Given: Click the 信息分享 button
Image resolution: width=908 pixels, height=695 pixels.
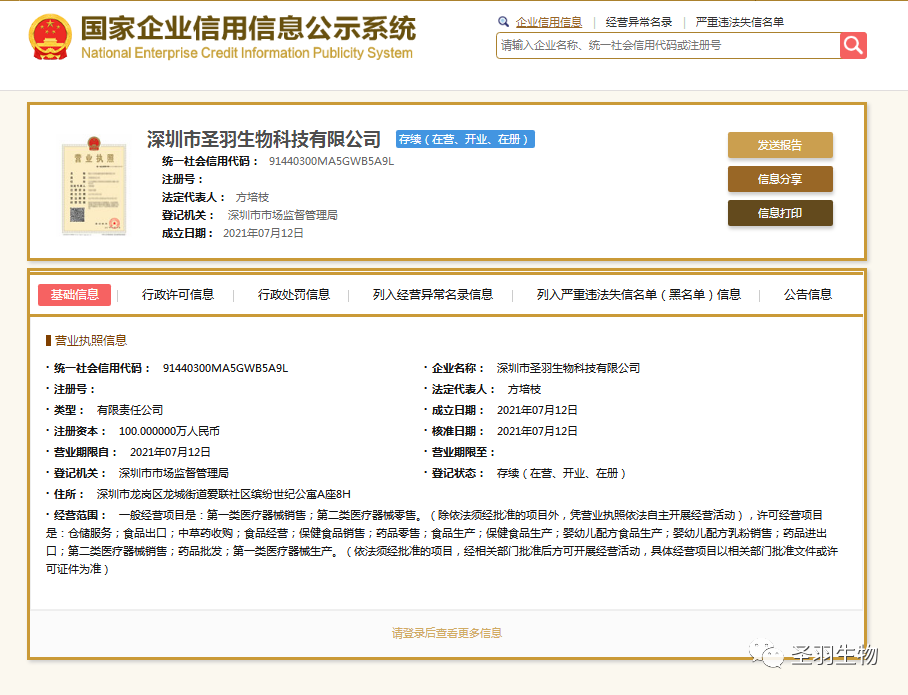Looking at the screenshot, I should 779,179.
